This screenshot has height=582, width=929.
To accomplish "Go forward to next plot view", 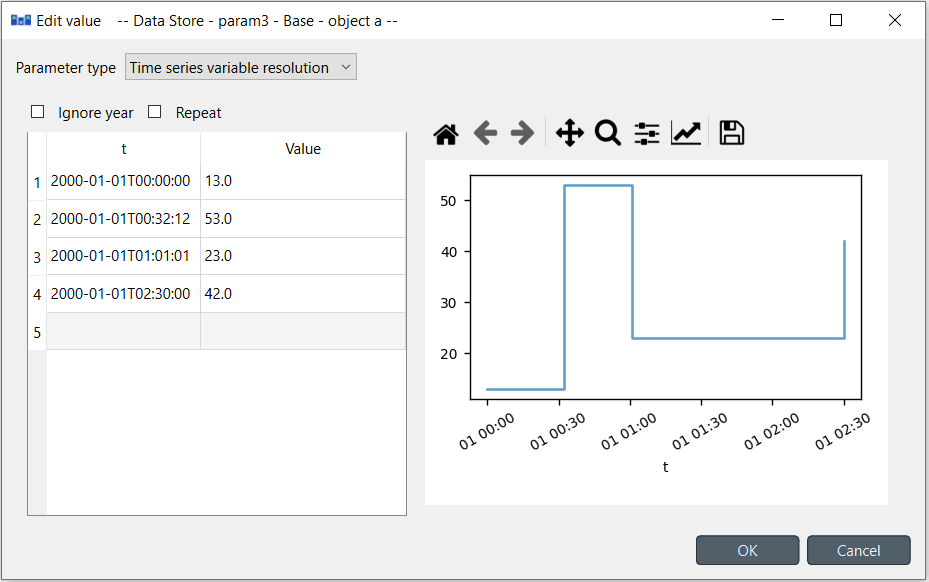I will [523, 133].
